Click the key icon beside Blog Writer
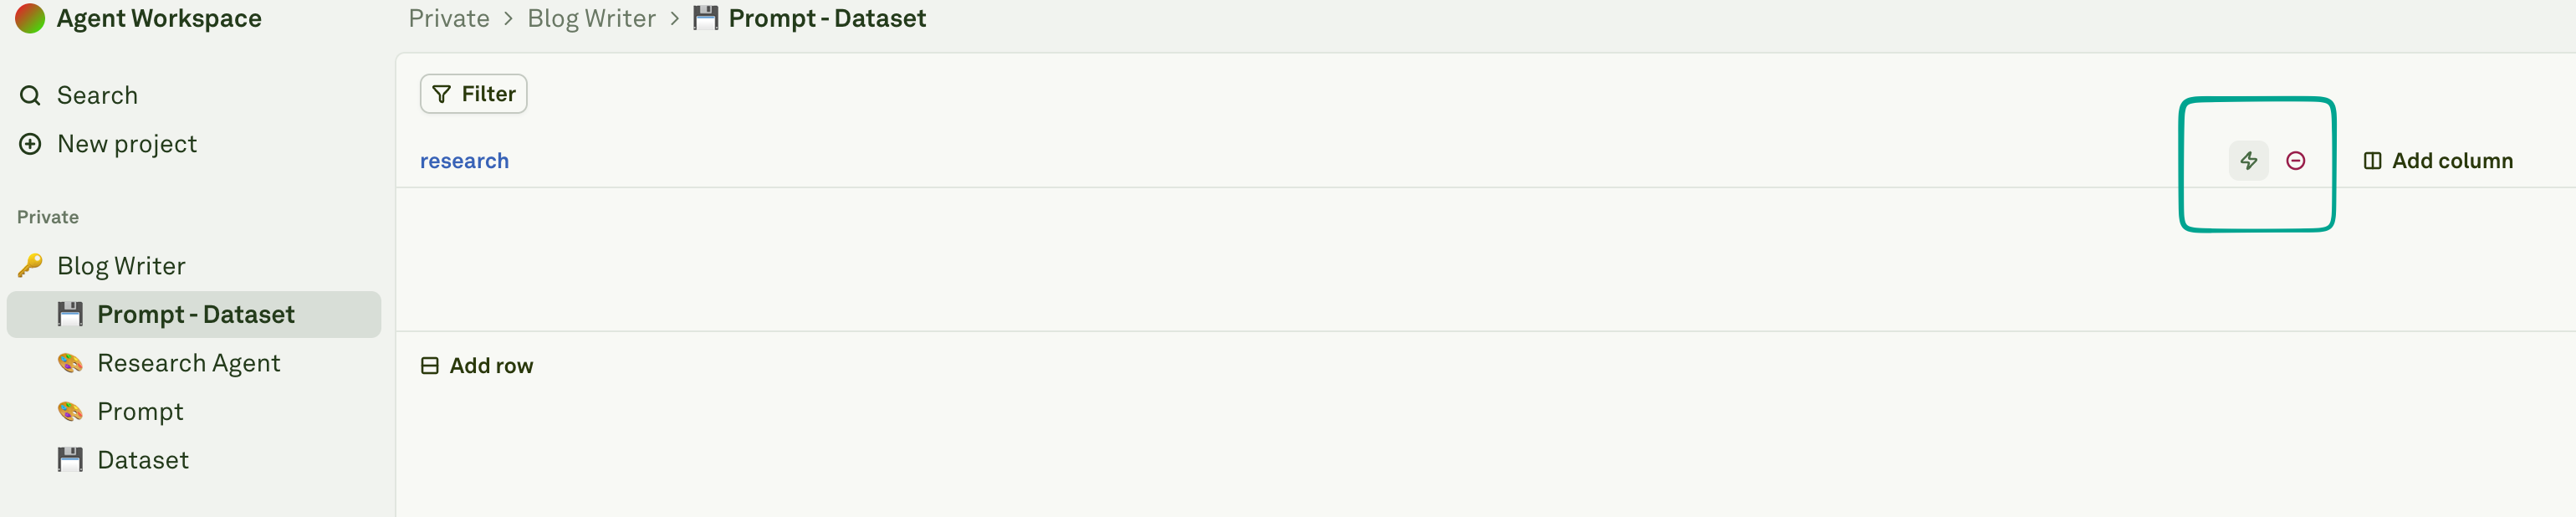 (31, 265)
